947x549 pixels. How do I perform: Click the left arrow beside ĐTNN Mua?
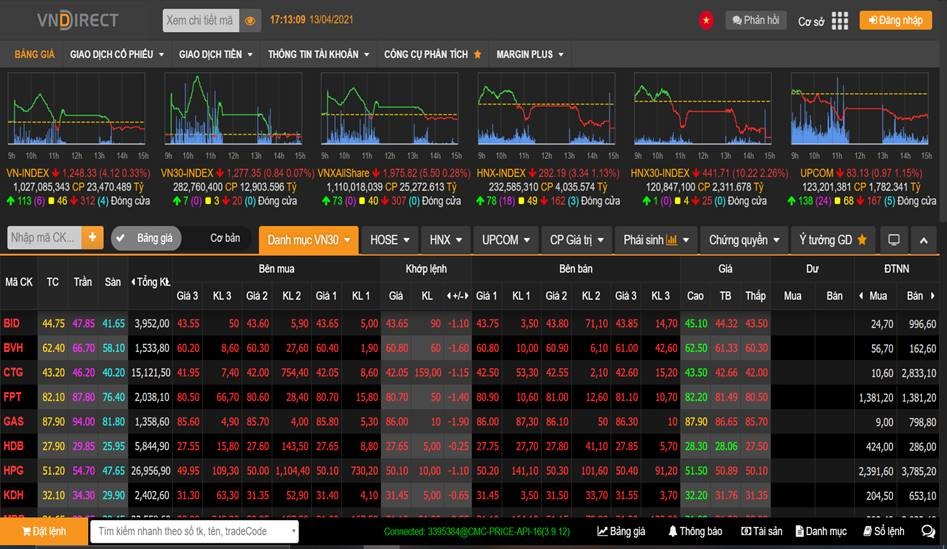861,296
